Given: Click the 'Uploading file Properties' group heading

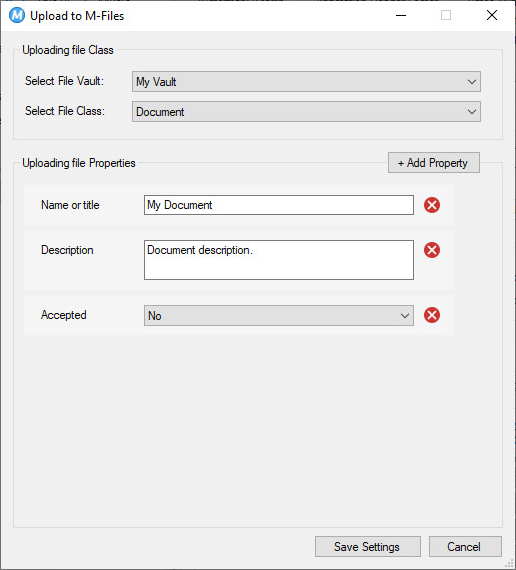Looking at the screenshot, I should [79, 163].
